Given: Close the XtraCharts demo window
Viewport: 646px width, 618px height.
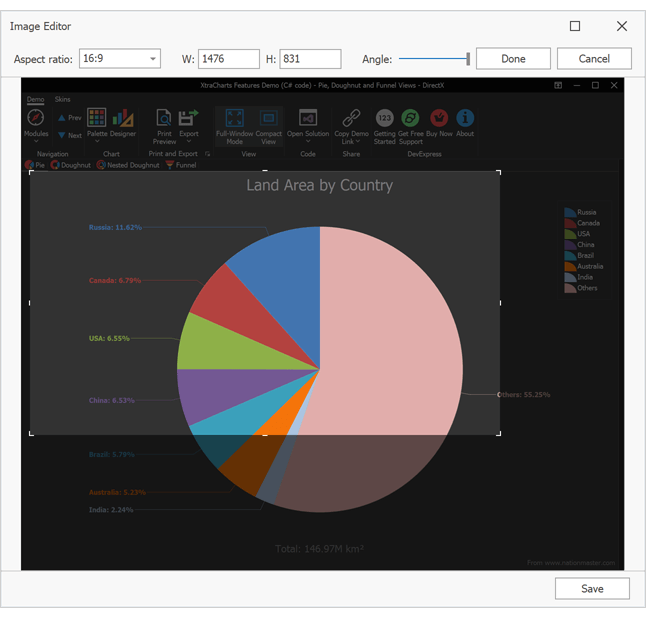Looking at the screenshot, I should tap(614, 85).
